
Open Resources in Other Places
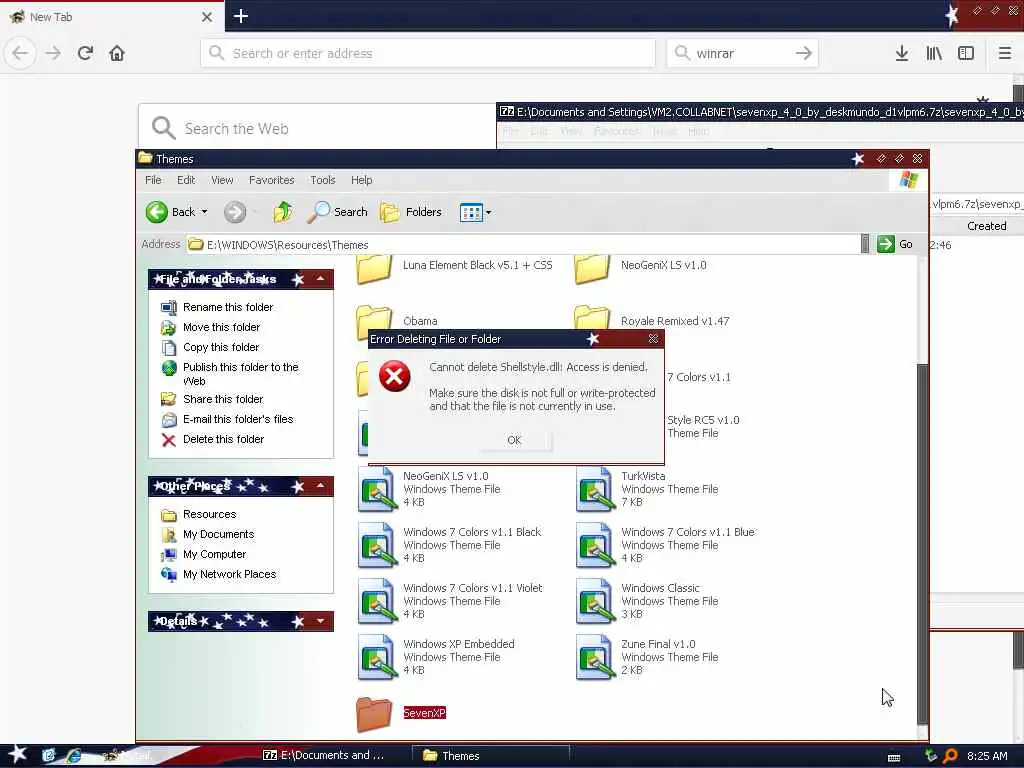click(209, 515)
